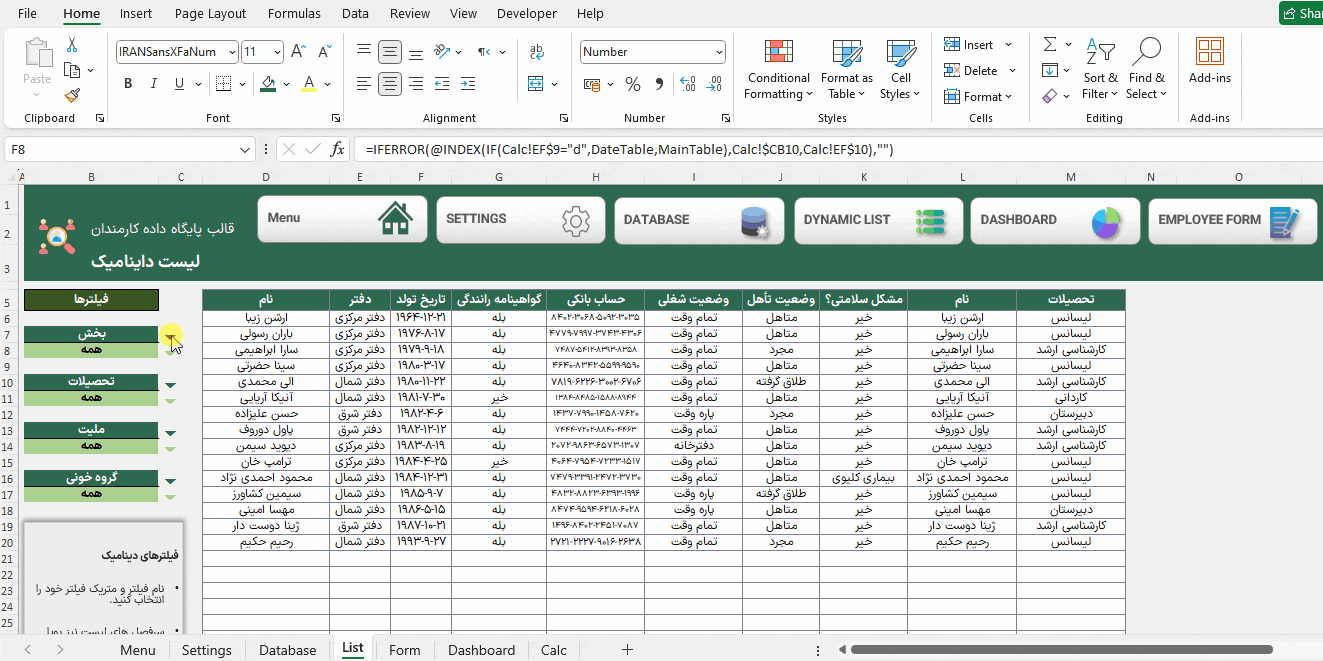The width and height of the screenshot is (1323, 661).
Task: Click the Insert Function fx icon
Action: [x=337, y=149]
